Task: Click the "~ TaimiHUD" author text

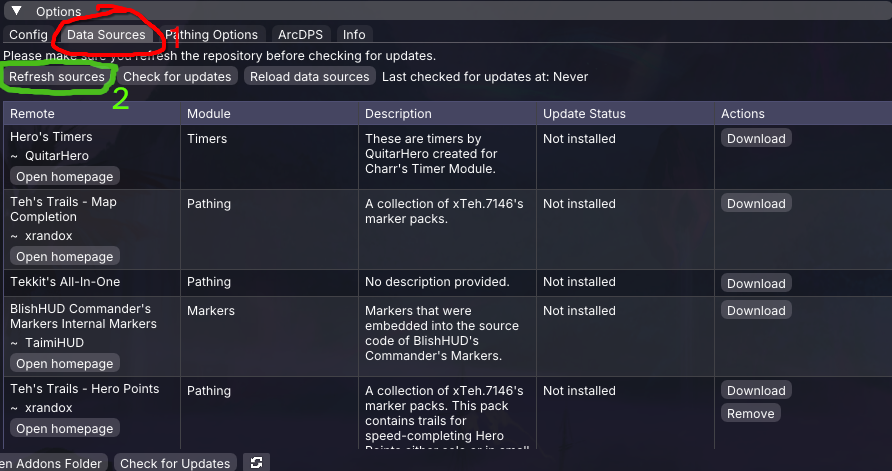Action: pyautogui.click(x=47, y=342)
